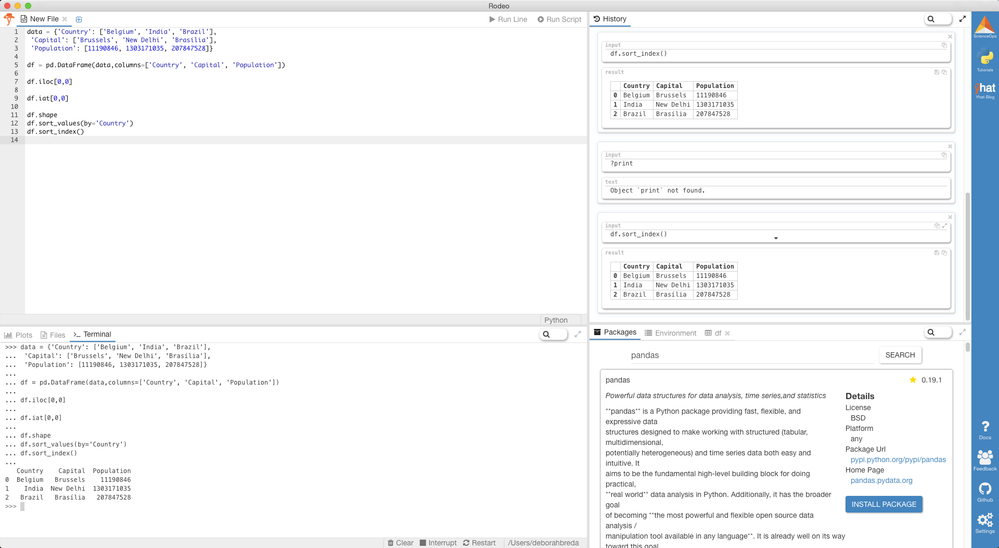
Task: Click the Rodeo window title
Action: (x=499, y=6)
